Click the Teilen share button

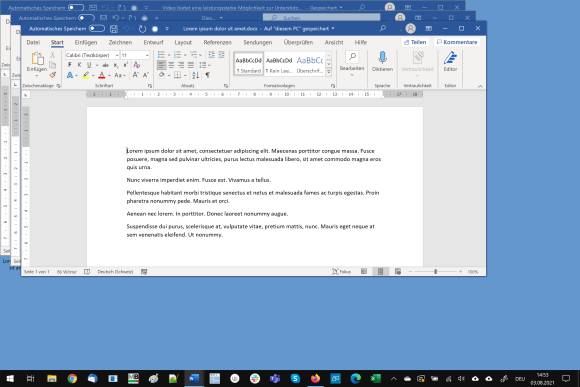(x=415, y=42)
